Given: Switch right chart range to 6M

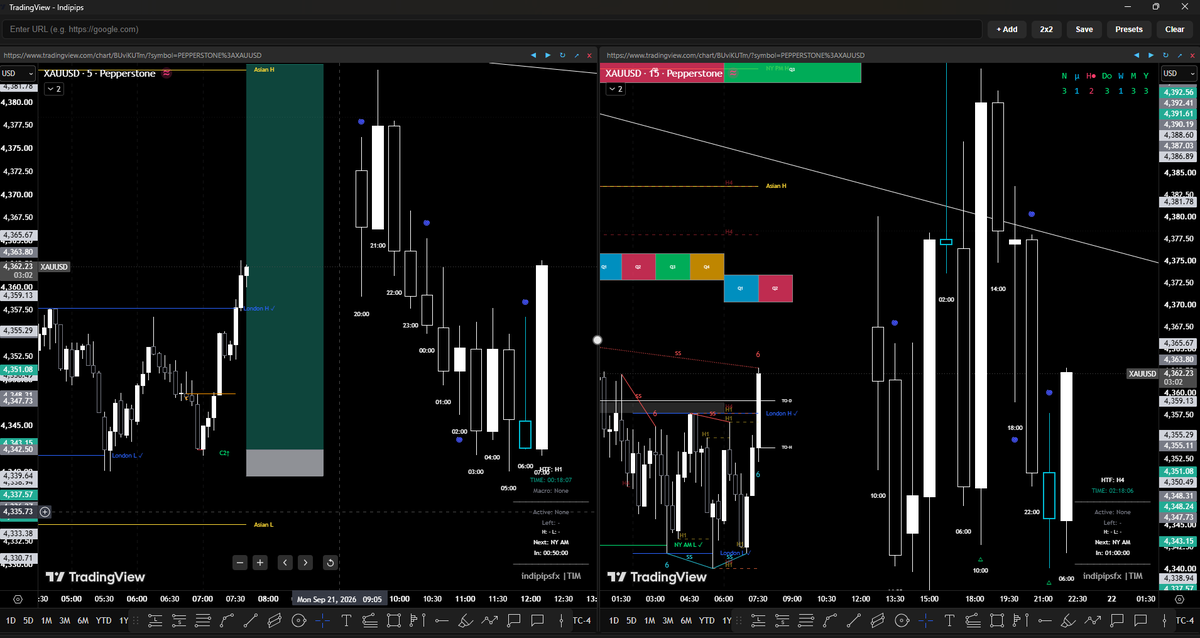Looking at the screenshot, I should coord(686,621).
